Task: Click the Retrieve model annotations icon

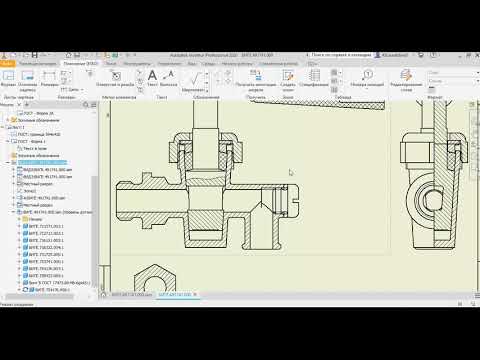Action: tap(256, 80)
